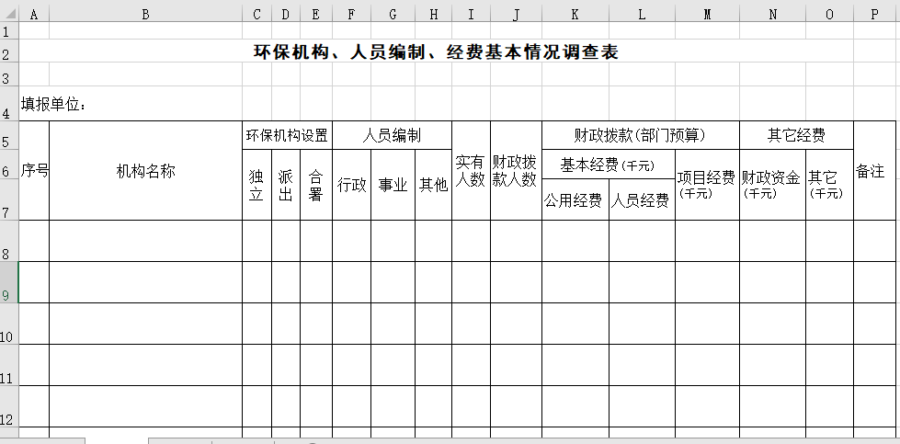Select the 环保机构设置 merged header
Viewport: 900px width, 444px height.
(287, 135)
